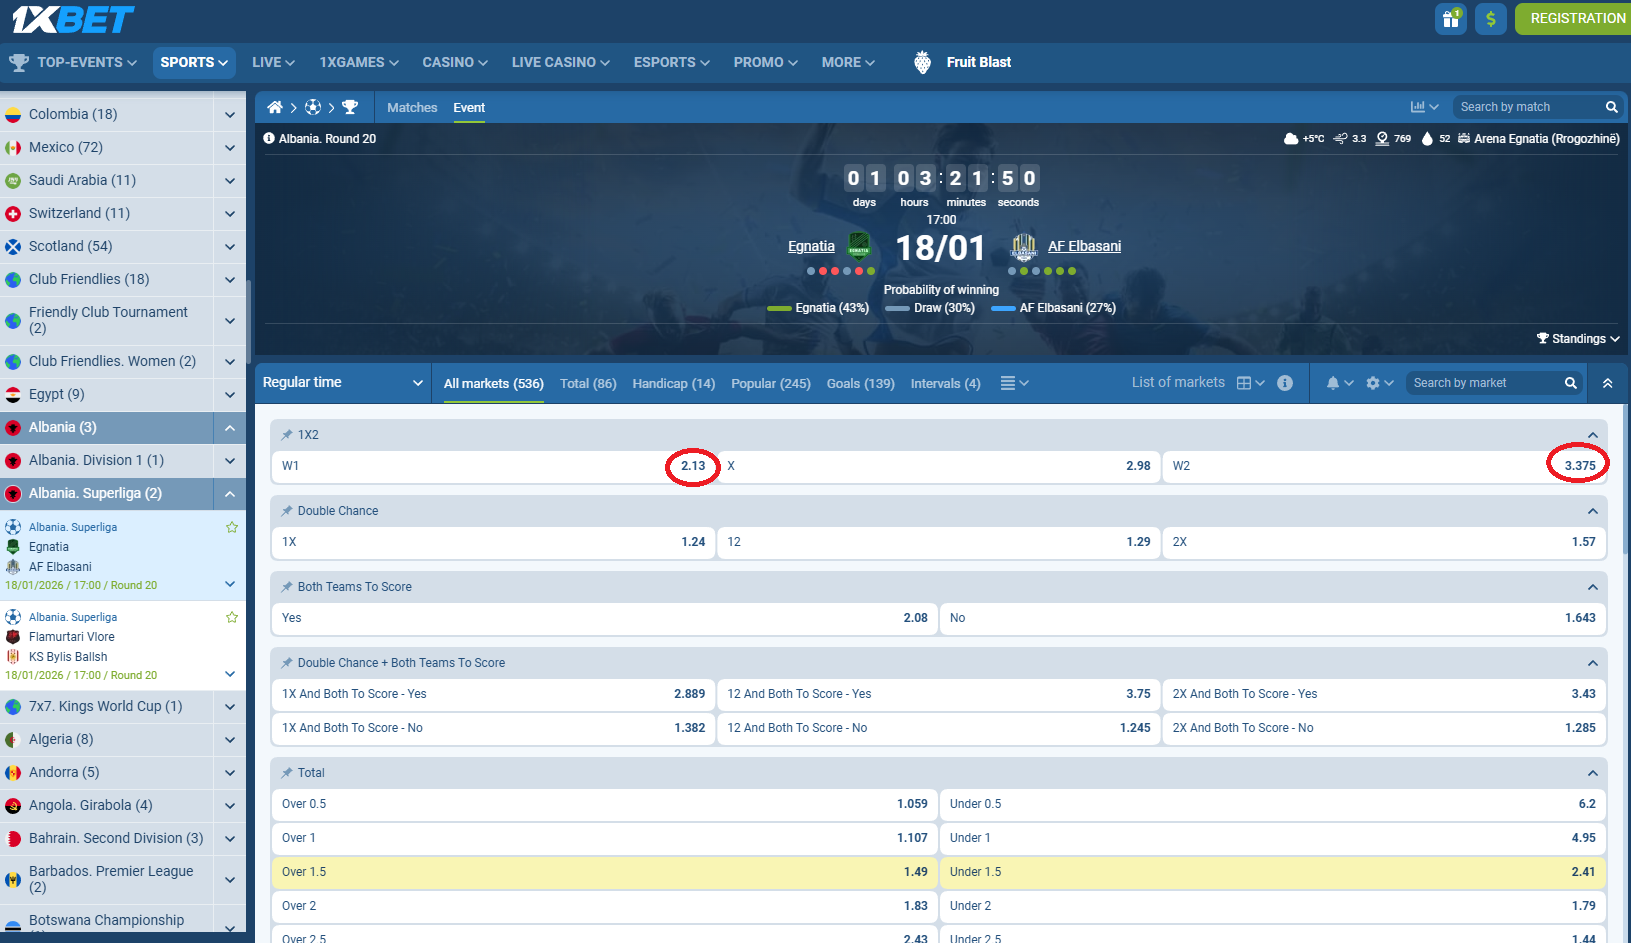This screenshot has width=1631, height=943.
Task: Collapse the Double Chance market section
Action: pos(1592,510)
